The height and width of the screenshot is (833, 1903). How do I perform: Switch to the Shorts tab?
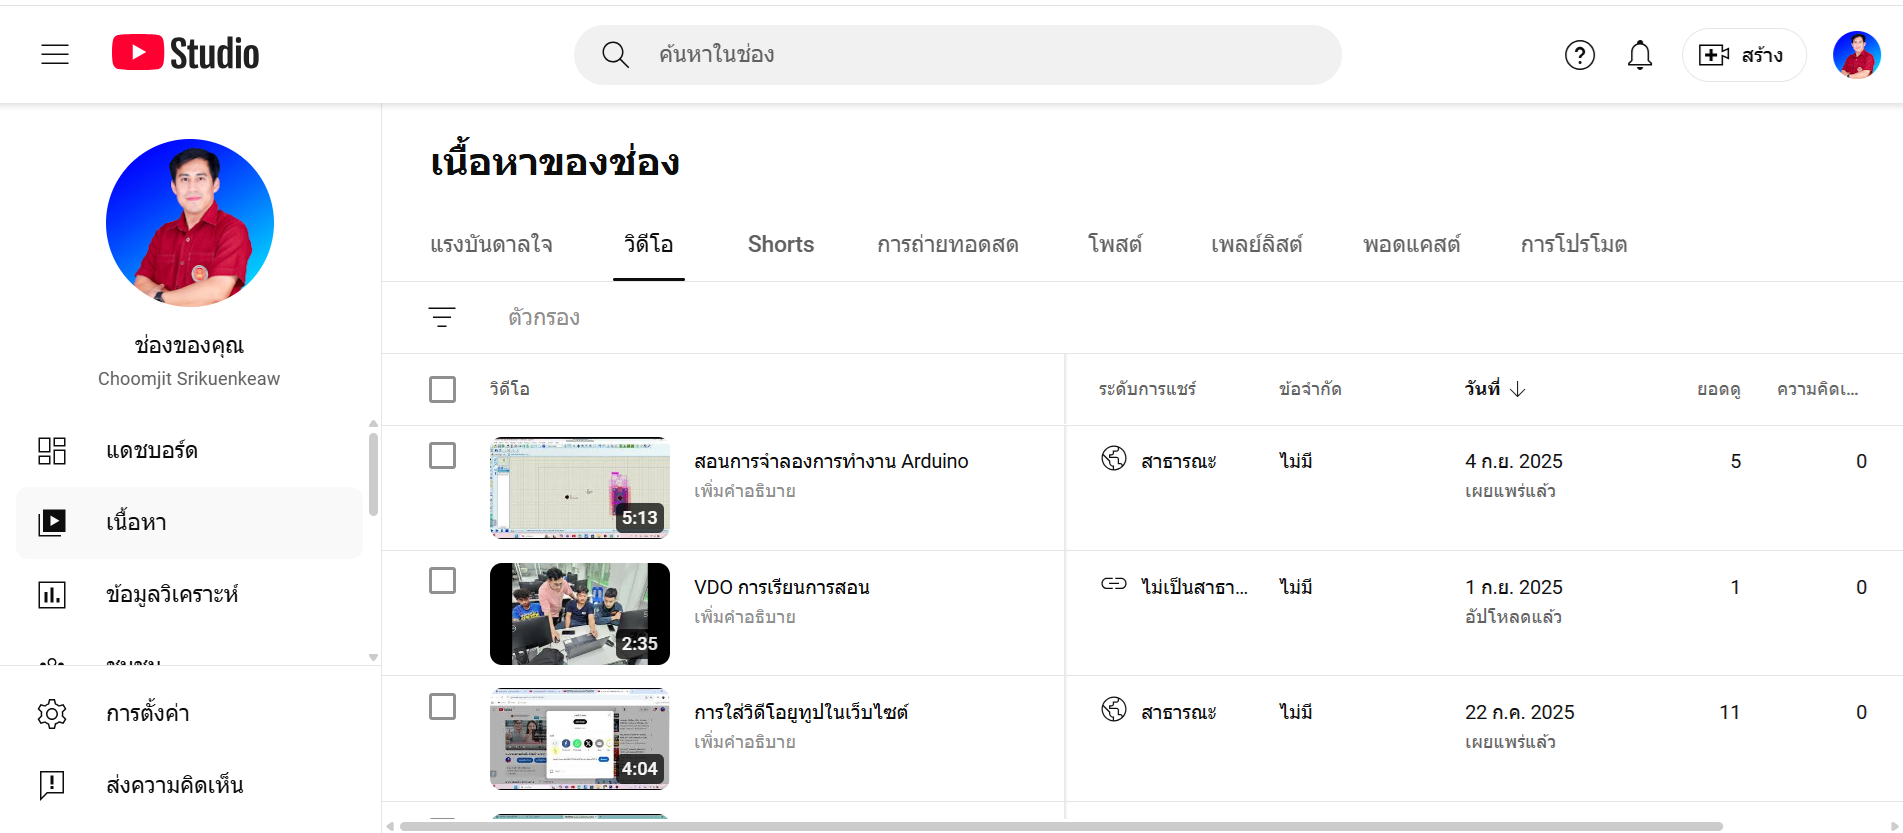point(780,245)
